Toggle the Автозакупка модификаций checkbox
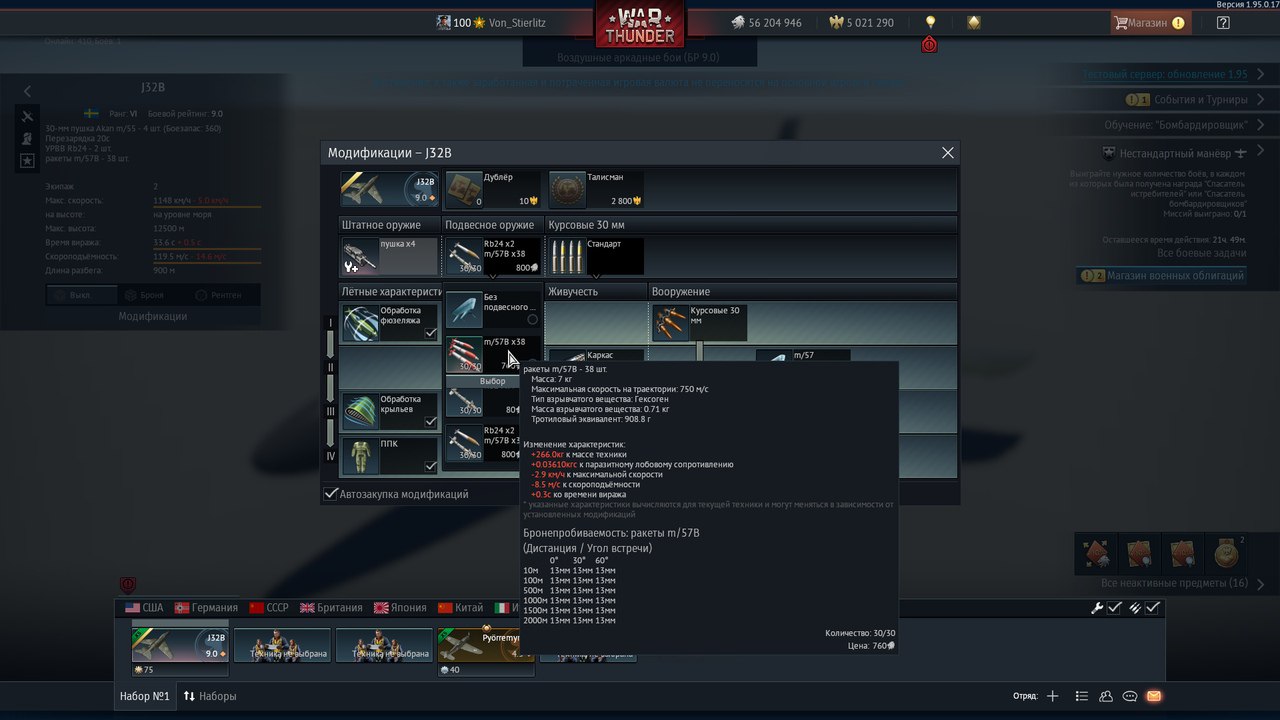This screenshot has width=1280, height=720. [x=331, y=494]
